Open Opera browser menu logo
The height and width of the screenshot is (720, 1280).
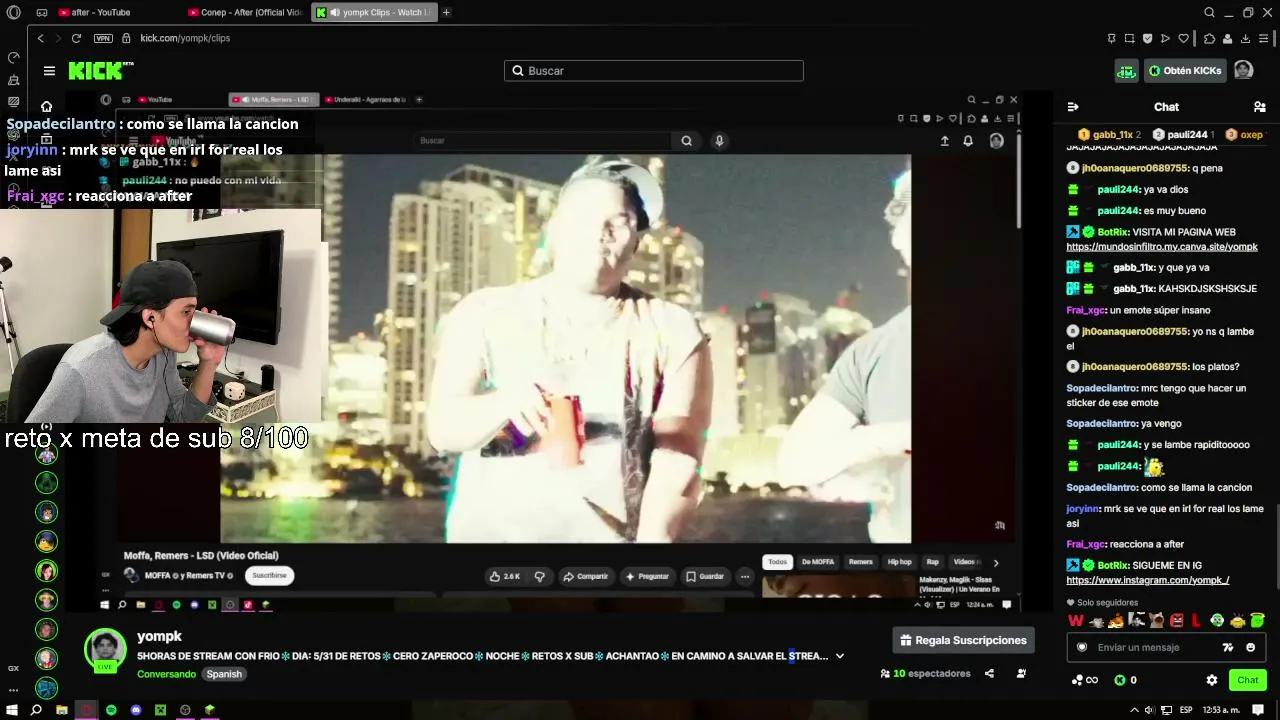[13, 12]
